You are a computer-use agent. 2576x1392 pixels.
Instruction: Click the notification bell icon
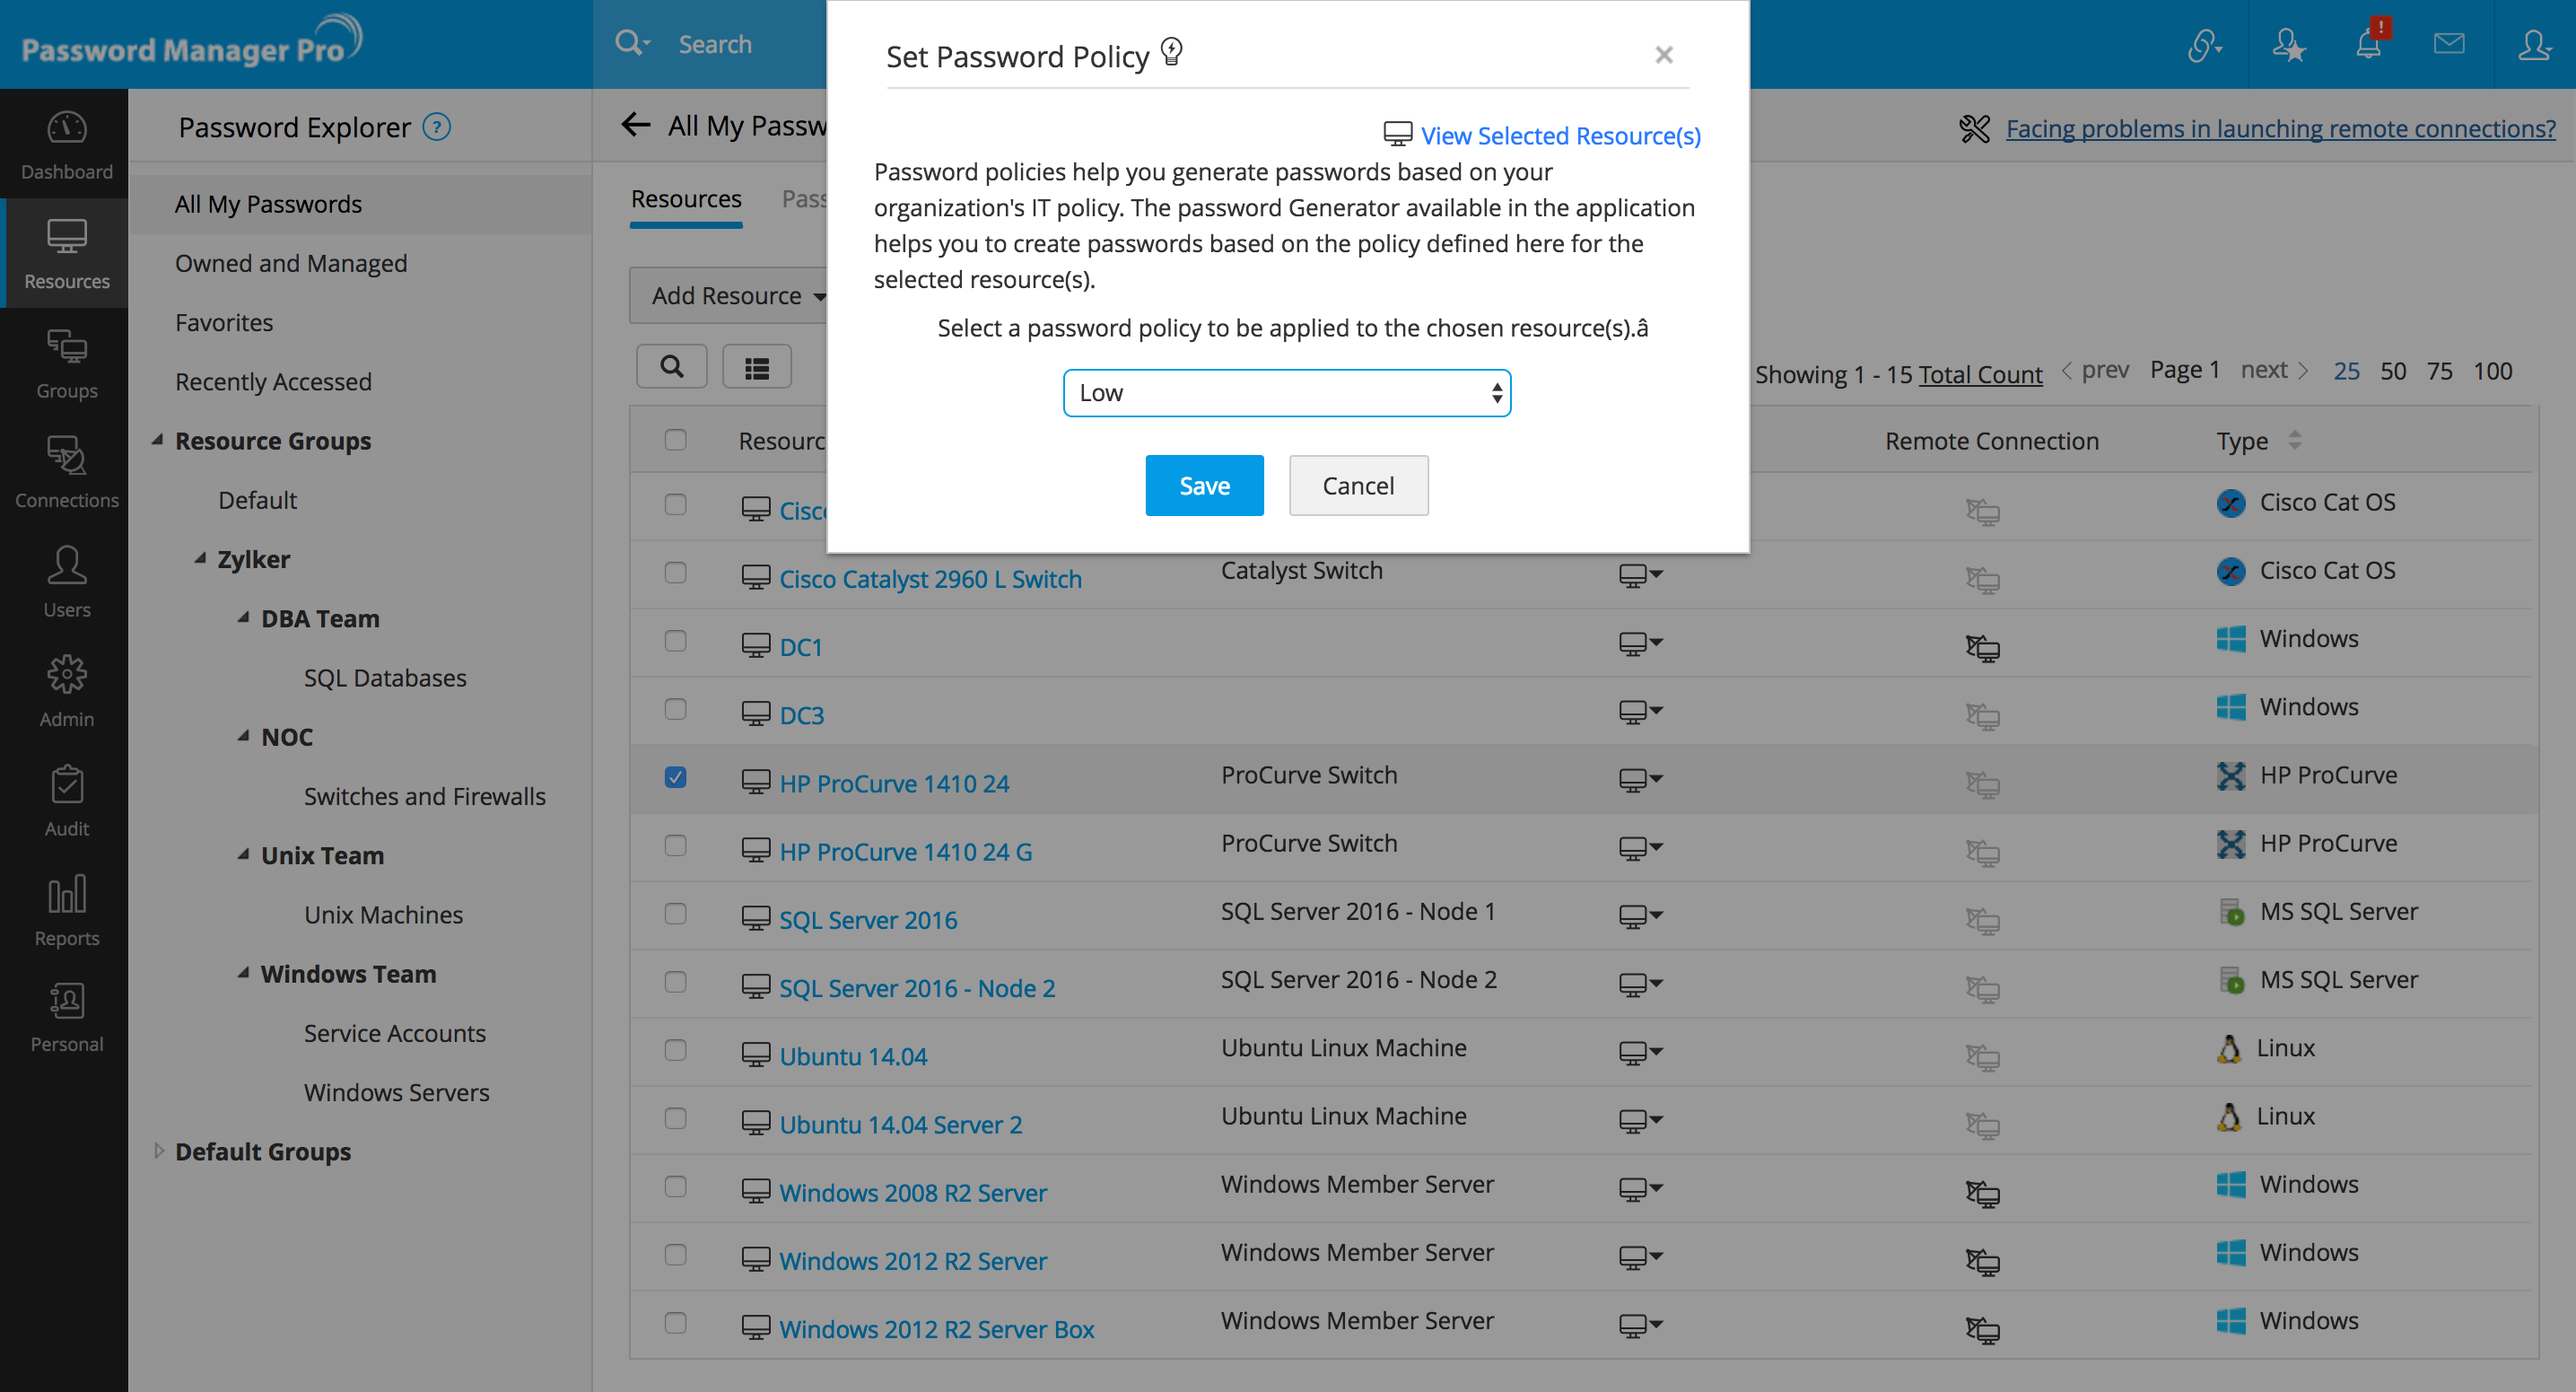(2368, 45)
